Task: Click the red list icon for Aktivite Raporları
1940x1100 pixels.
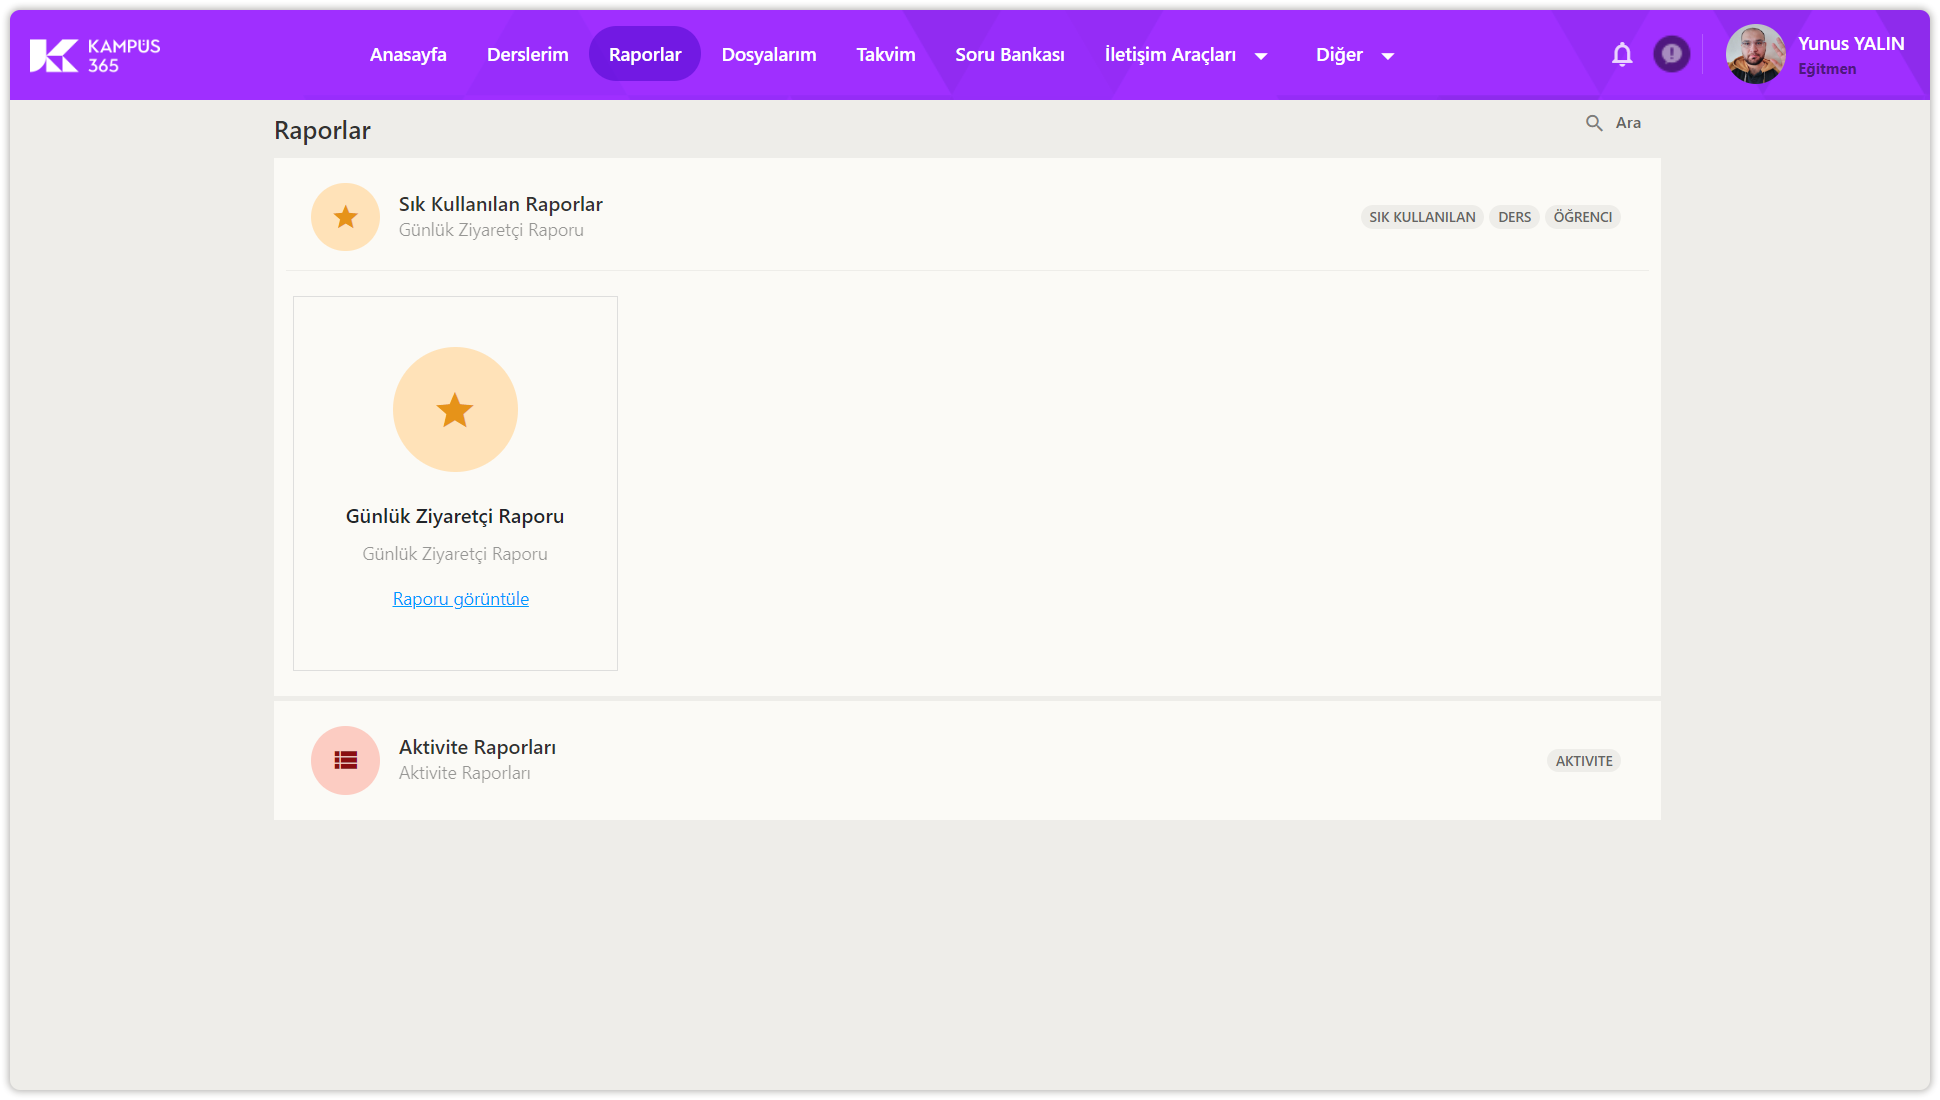Action: click(345, 761)
